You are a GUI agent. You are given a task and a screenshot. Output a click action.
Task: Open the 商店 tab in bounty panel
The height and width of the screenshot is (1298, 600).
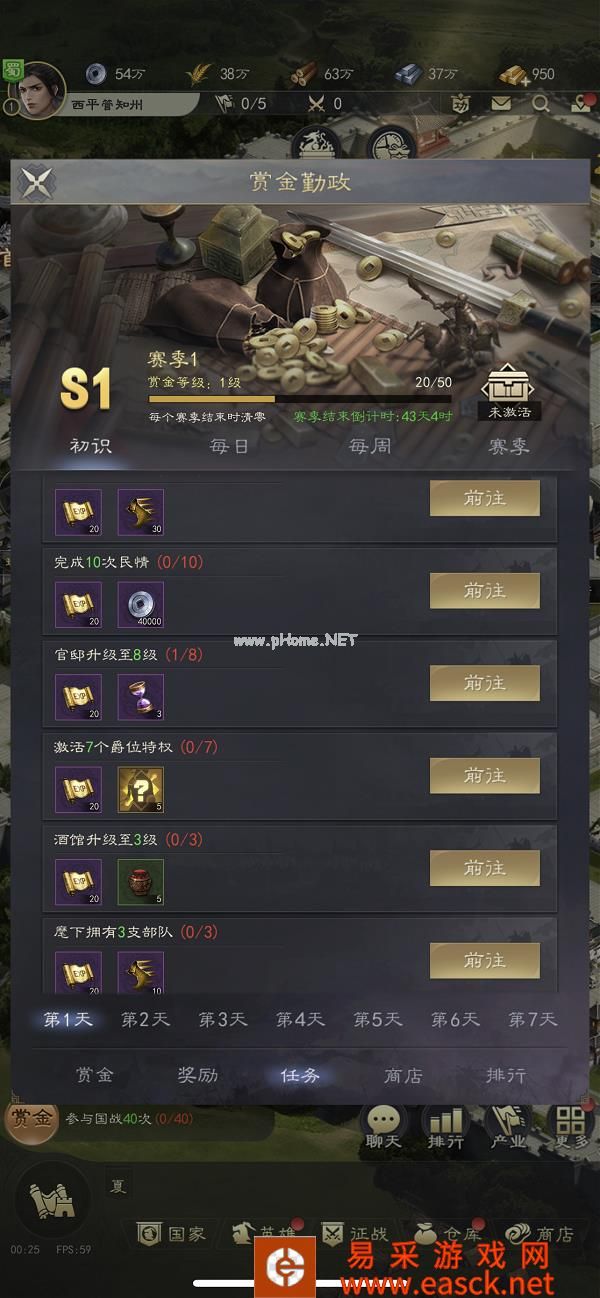403,1075
